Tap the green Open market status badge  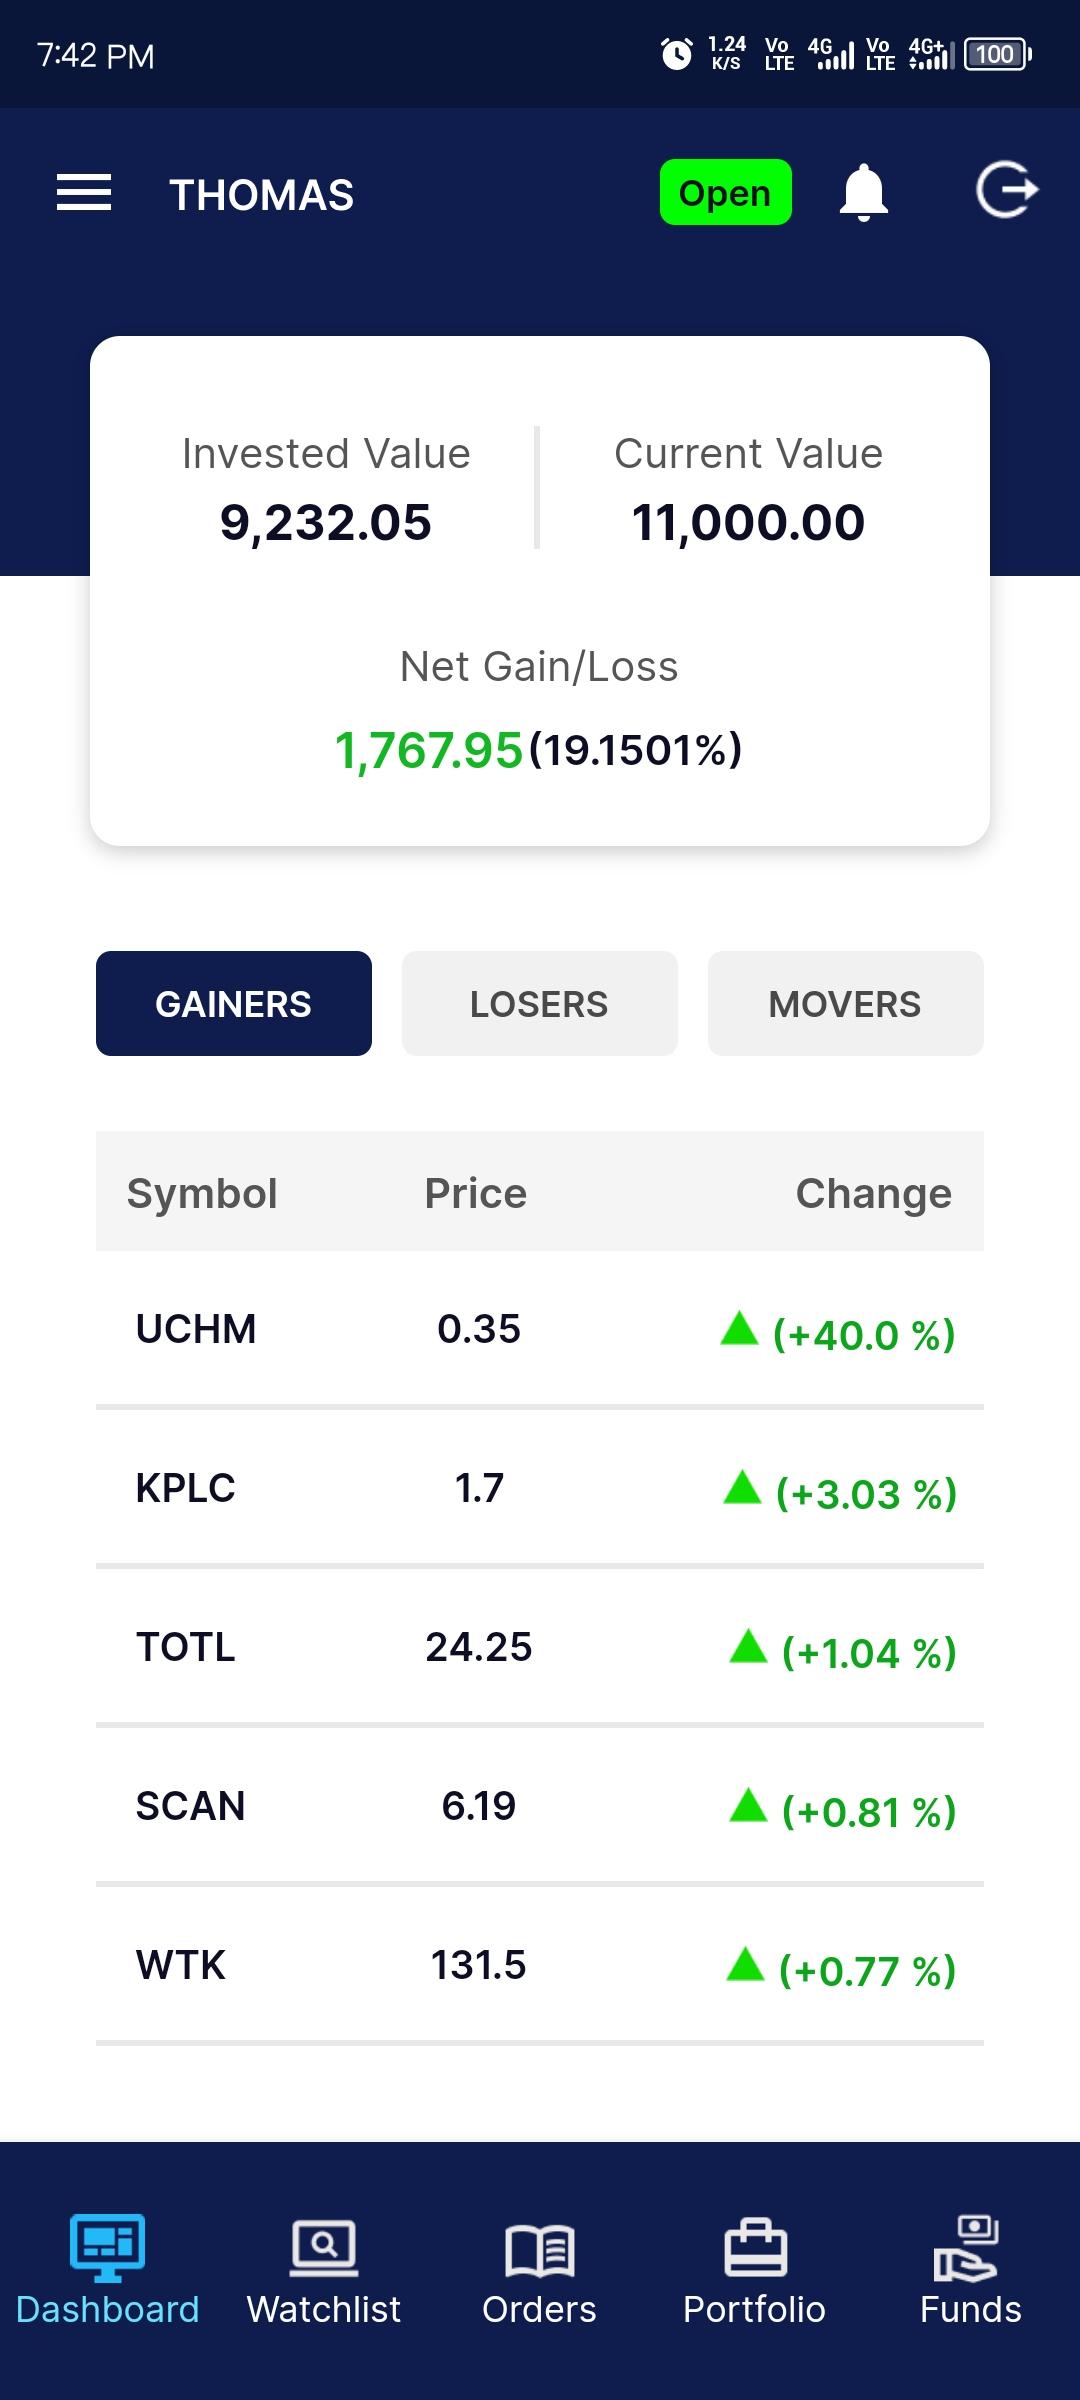(x=726, y=192)
